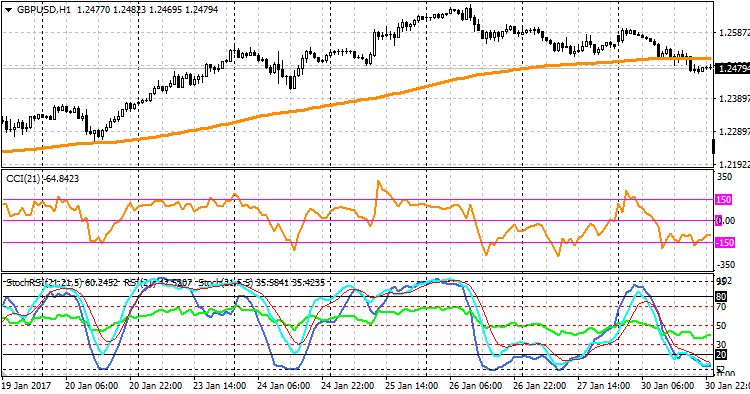Click the magenta 0.00 CCI level label
This screenshot has width=750, height=394.
pos(726,220)
